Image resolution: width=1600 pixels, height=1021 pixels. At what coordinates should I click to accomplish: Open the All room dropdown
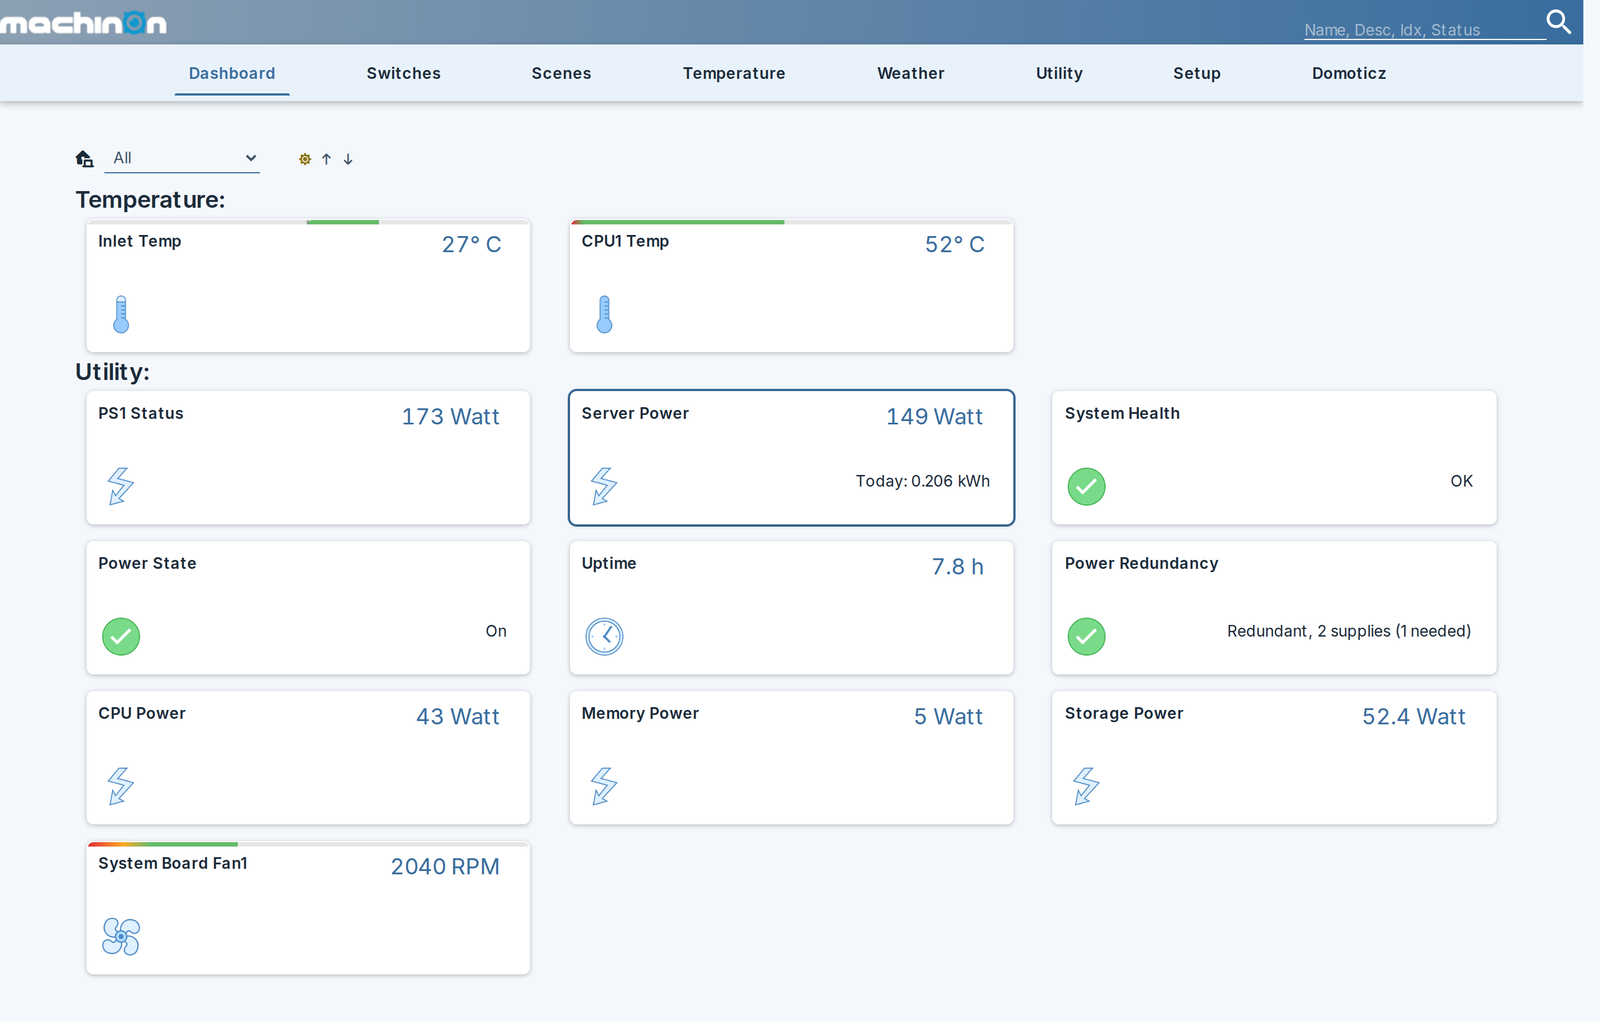coord(182,158)
